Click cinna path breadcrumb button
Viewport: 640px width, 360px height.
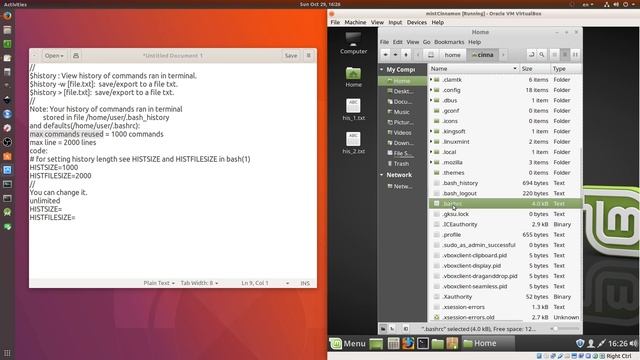(x=482, y=55)
